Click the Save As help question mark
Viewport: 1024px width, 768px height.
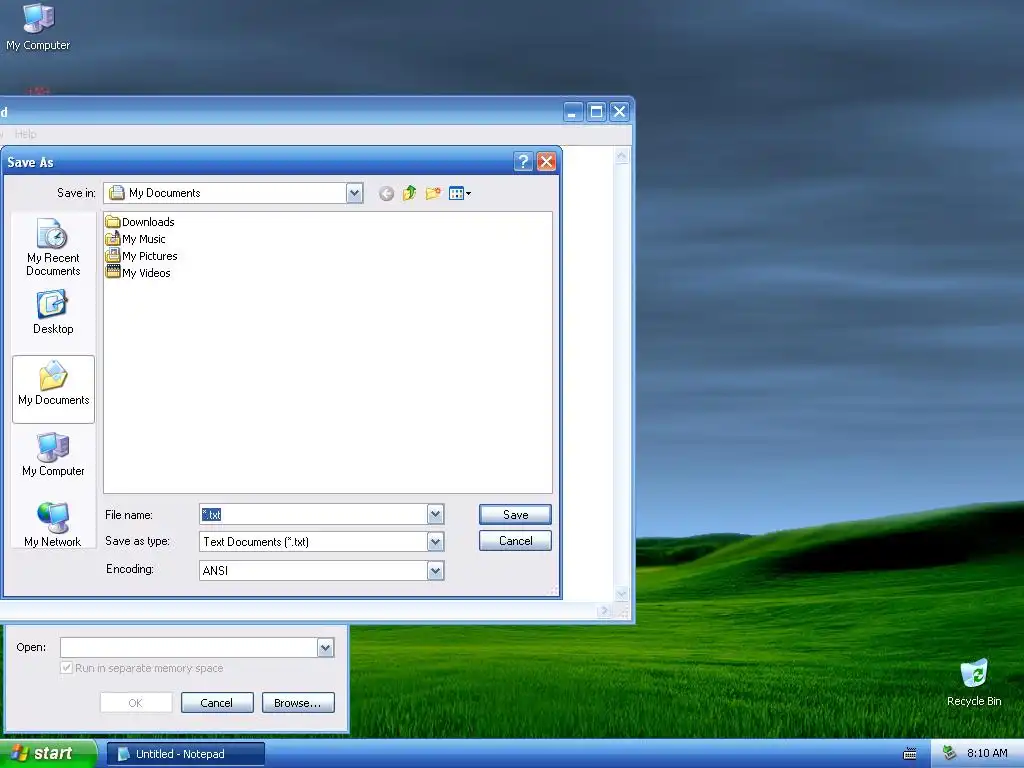point(523,162)
